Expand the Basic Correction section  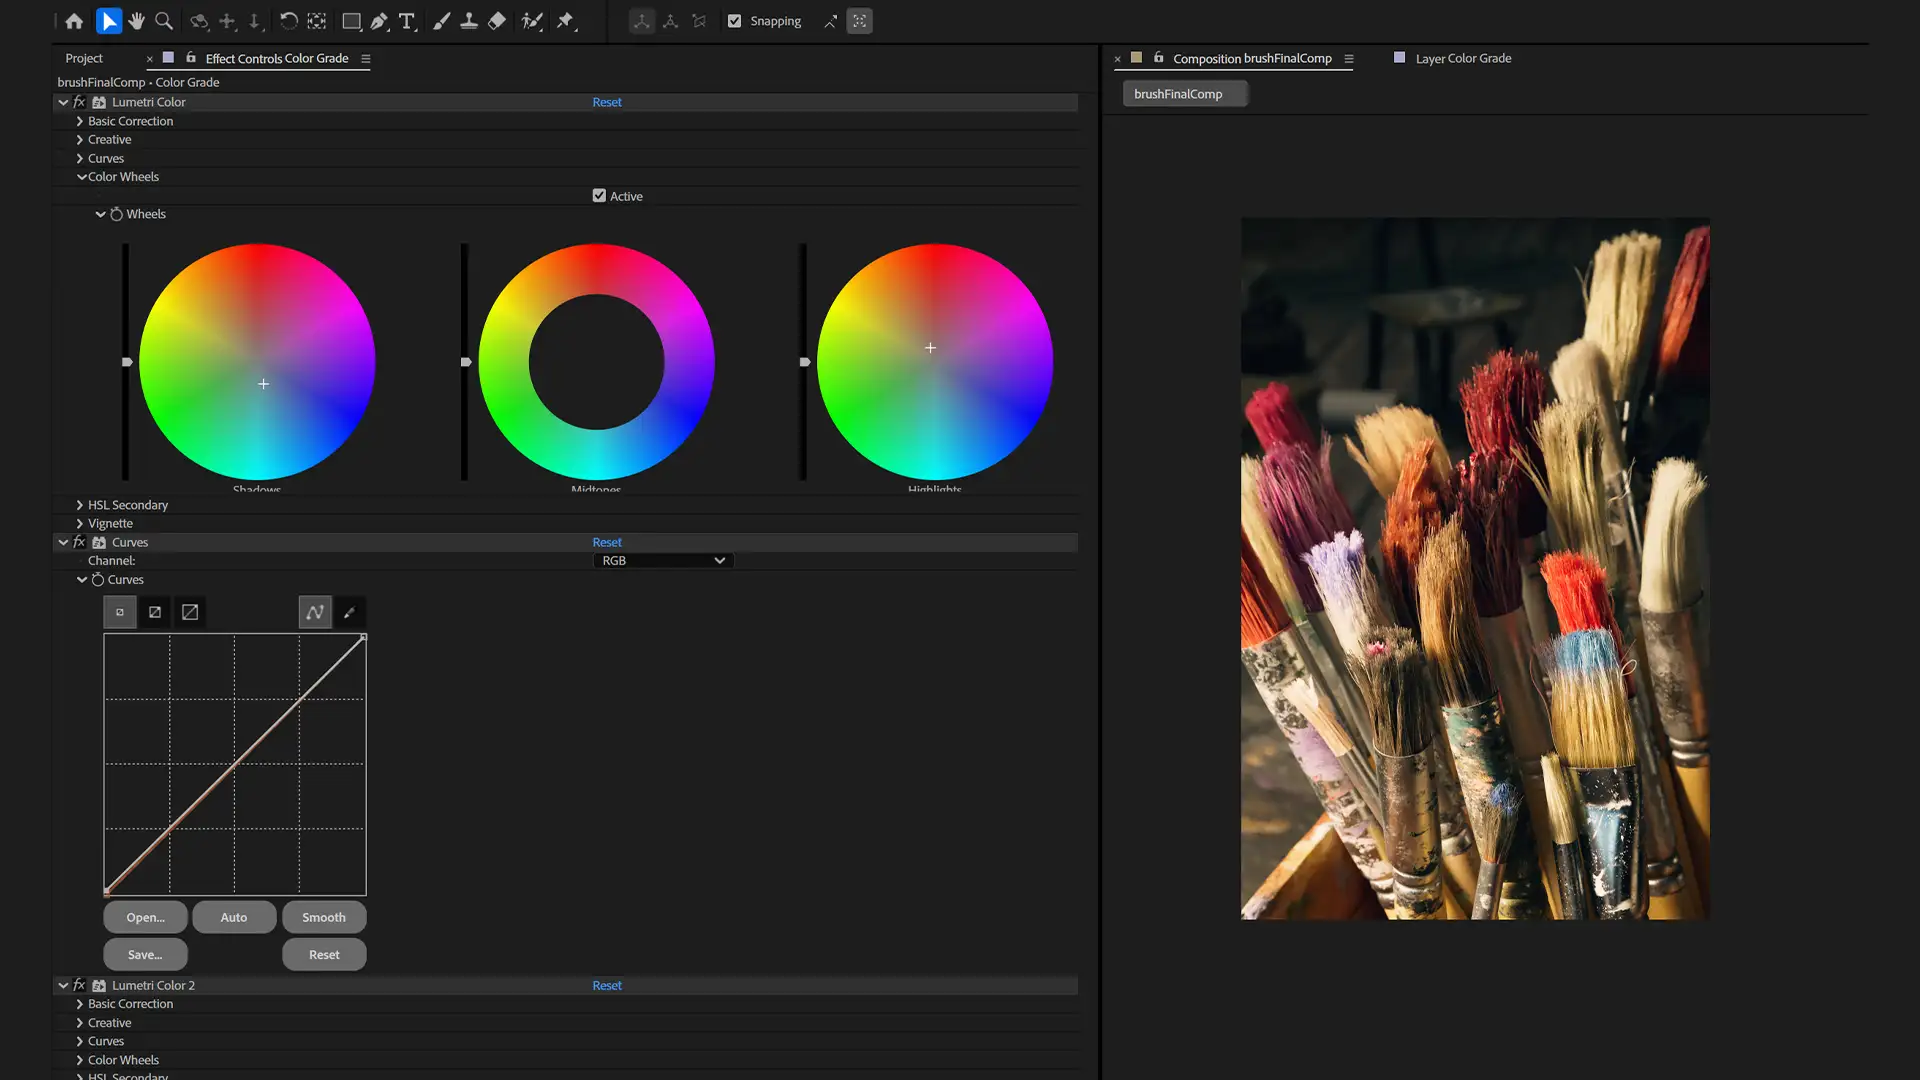click(x=80, y=121)
